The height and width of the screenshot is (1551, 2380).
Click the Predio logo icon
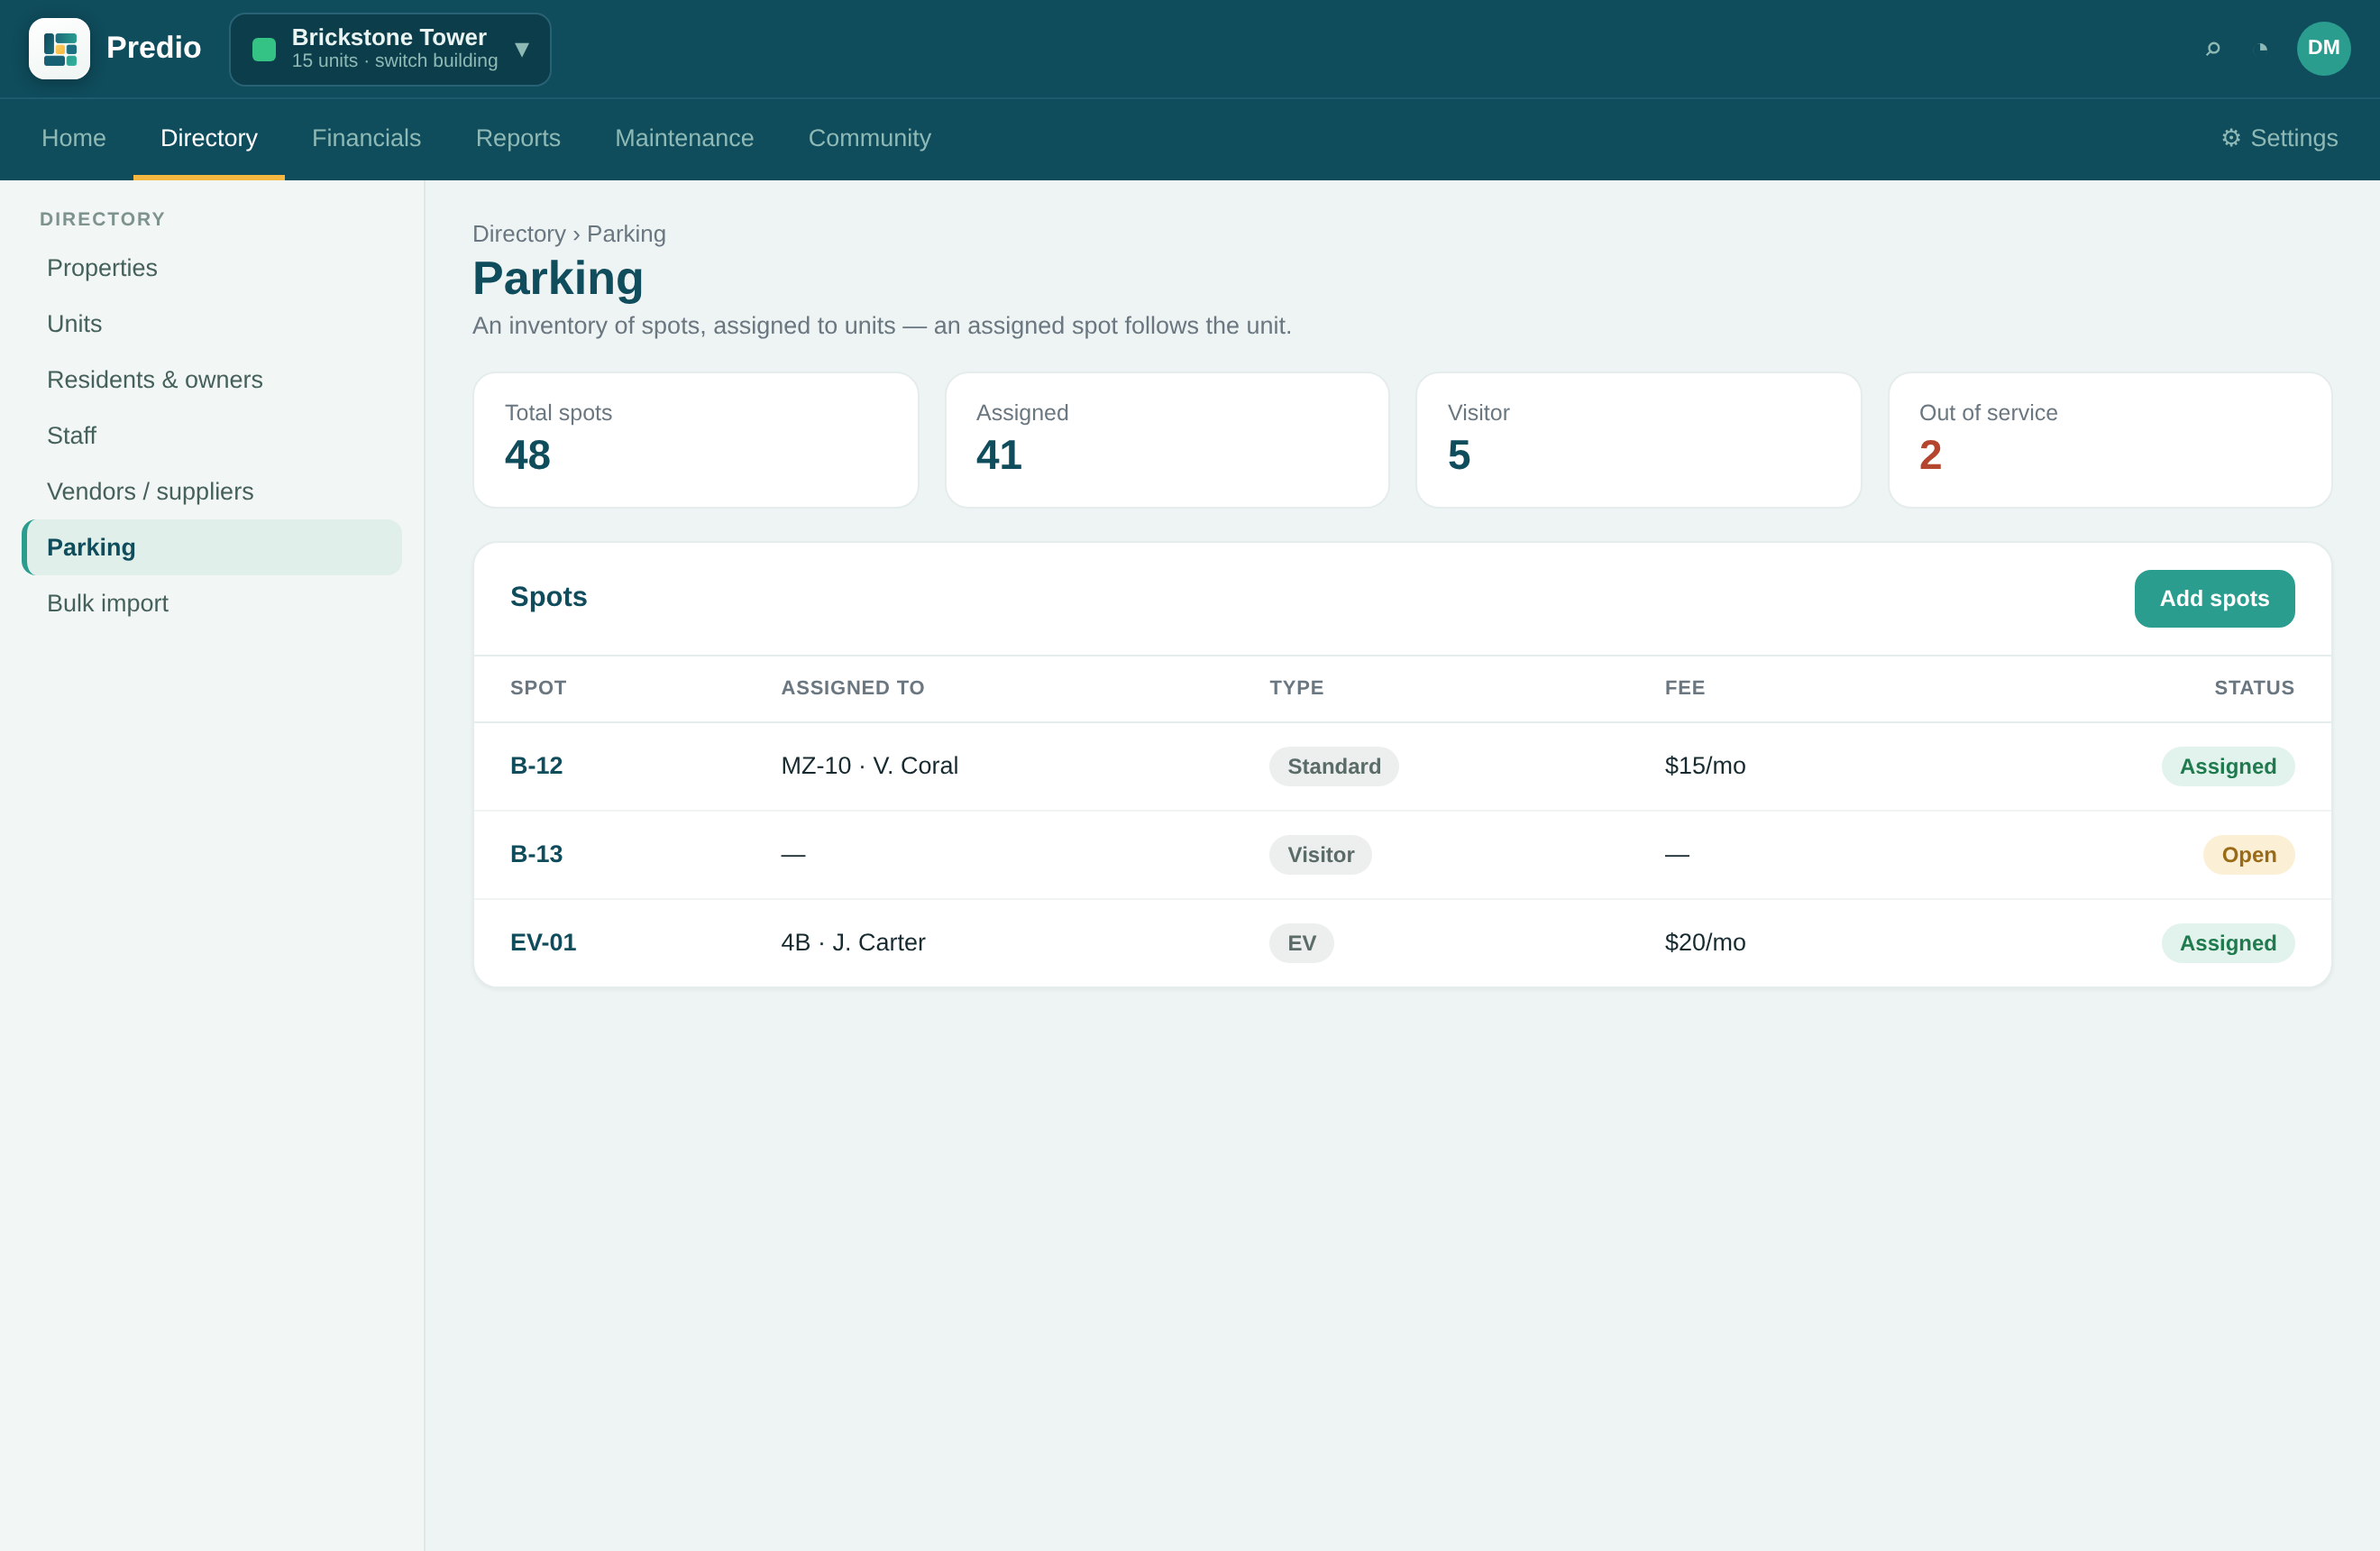pyautogui.click(x=59, y=48)
